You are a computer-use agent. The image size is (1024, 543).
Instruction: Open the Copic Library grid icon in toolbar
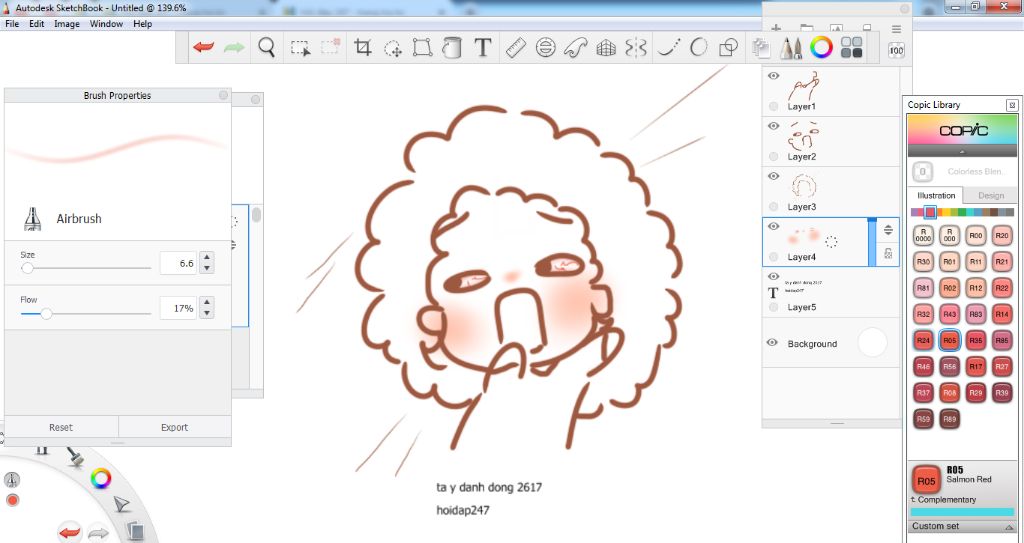point(852,48)
